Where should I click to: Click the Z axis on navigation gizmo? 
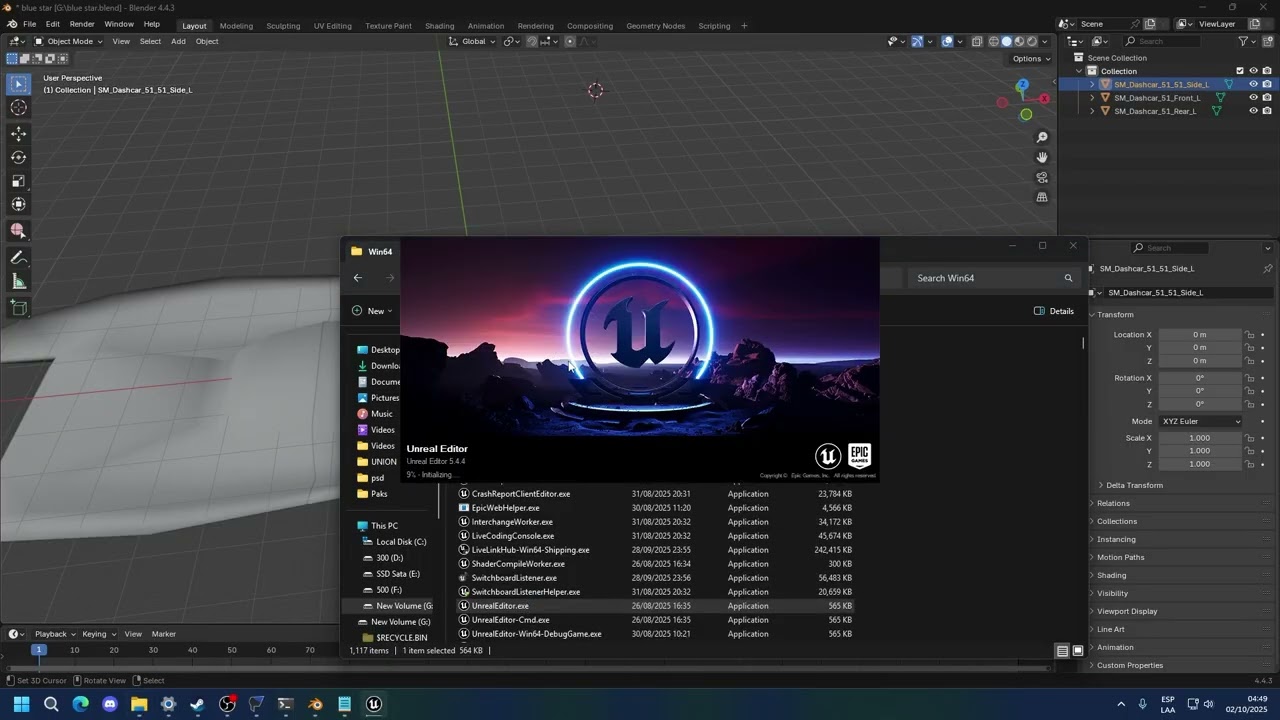coord(1021,86)
